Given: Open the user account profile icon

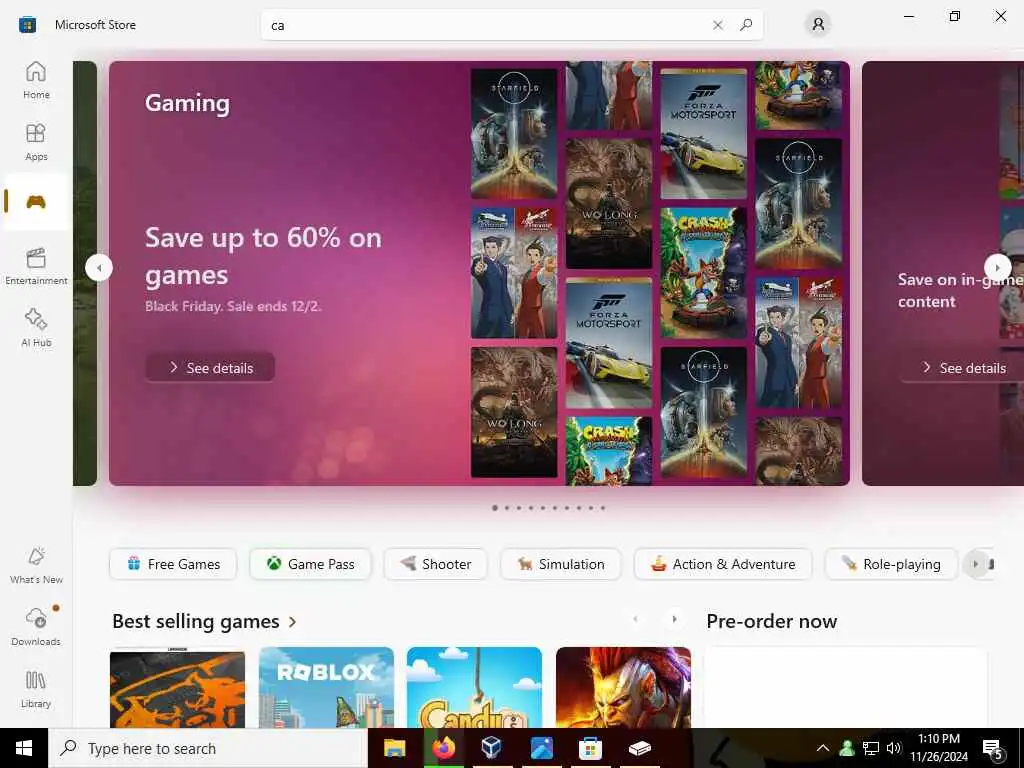Looking at the screenshot, I should click(818, 25).
